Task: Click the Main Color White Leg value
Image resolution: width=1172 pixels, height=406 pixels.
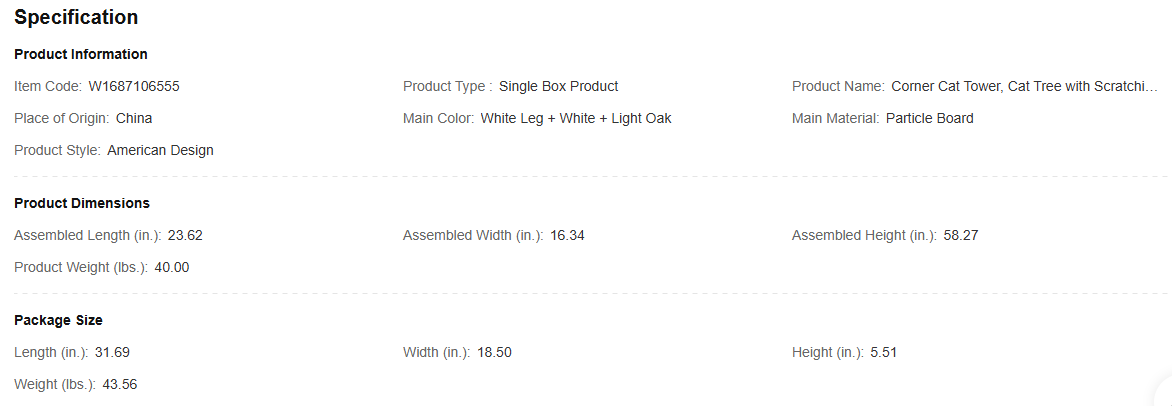Action: coord(576,118)
